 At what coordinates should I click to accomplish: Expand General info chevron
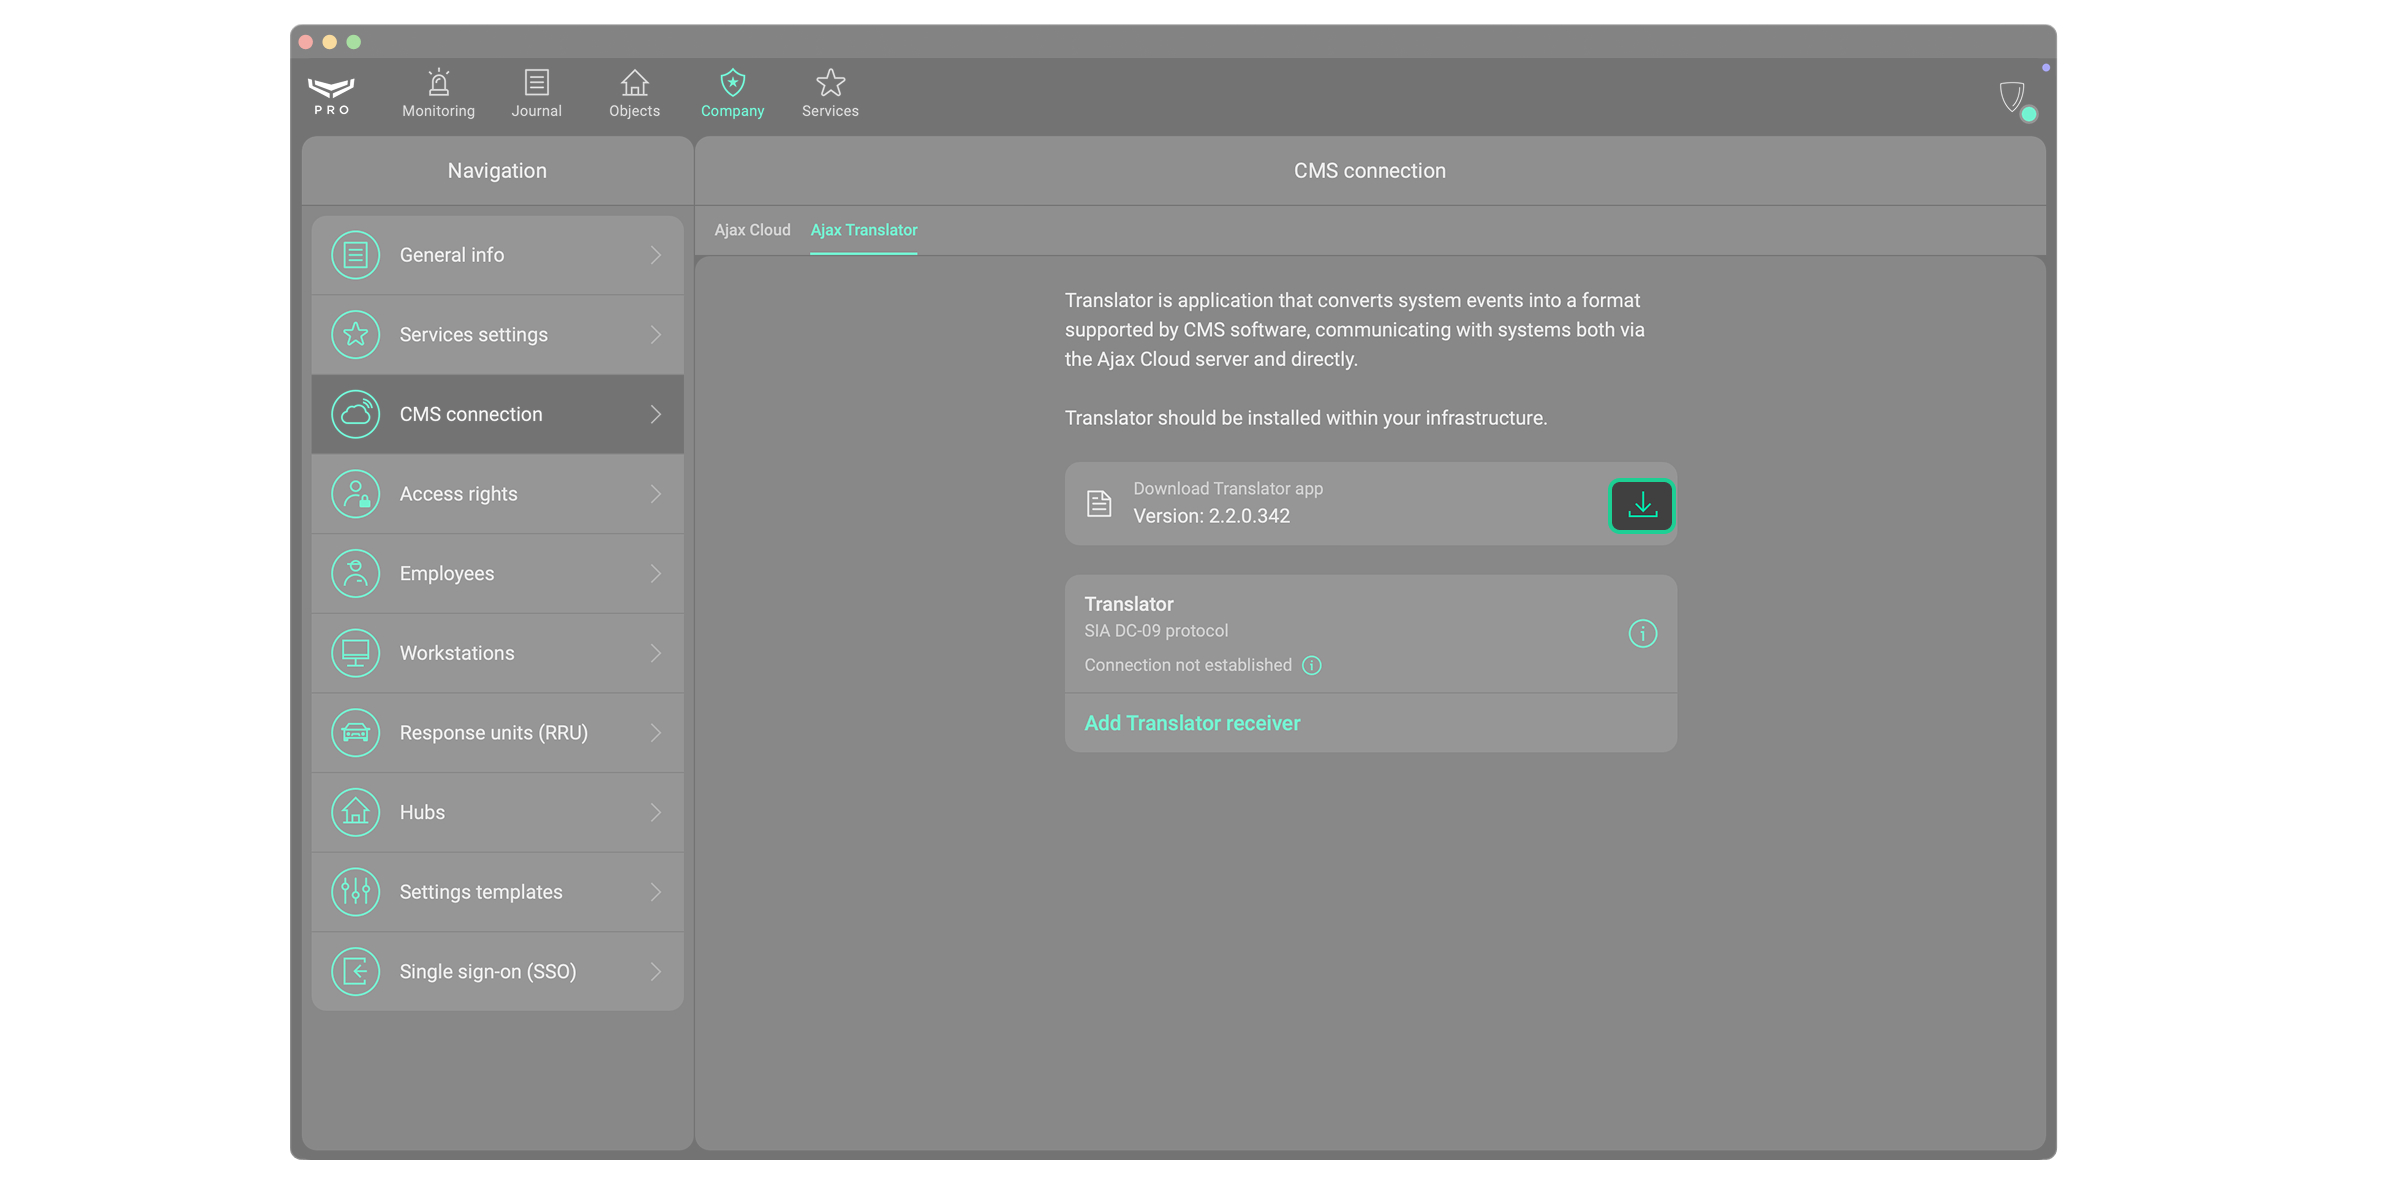coord(656,255)
